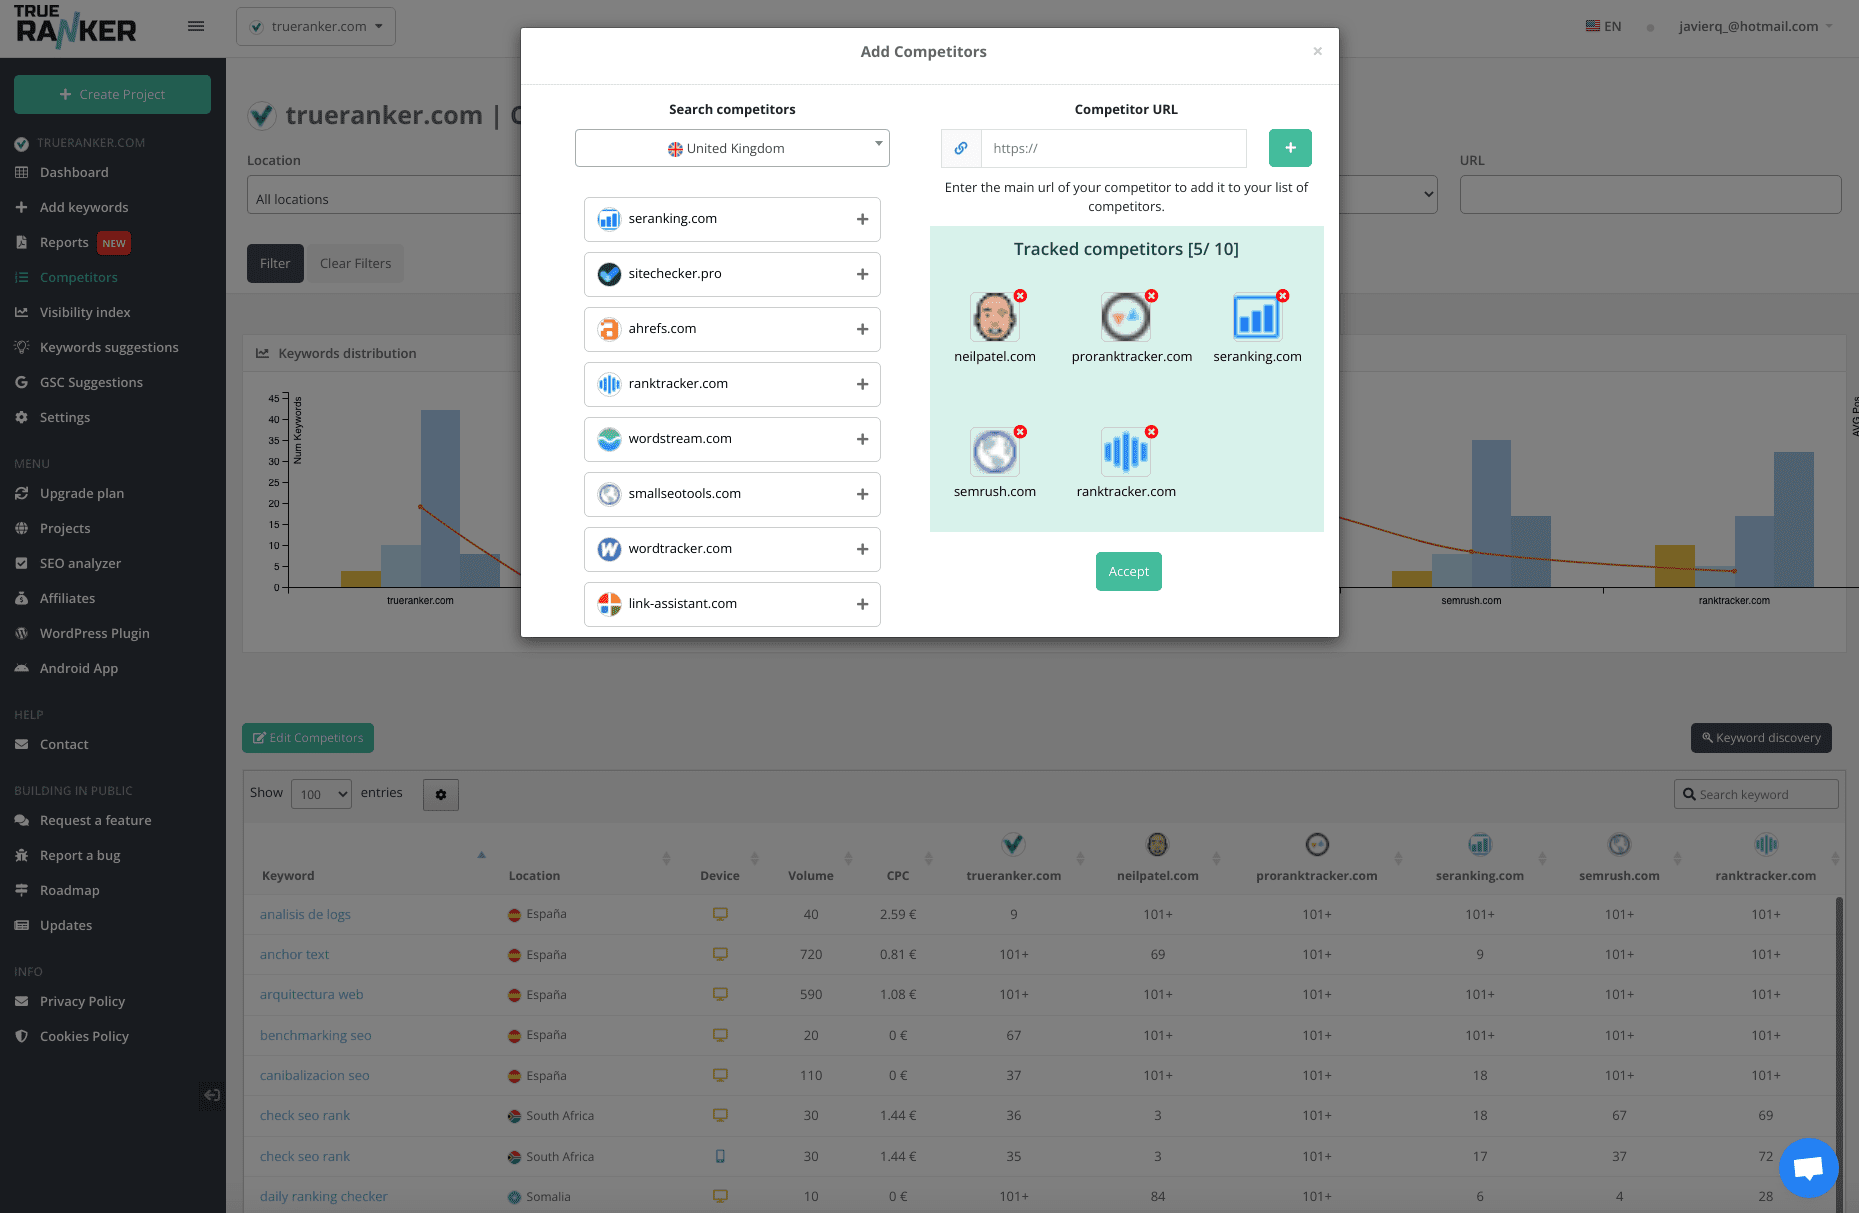Open trueranker.com project selector dropdown
Image resolution: width=1859 pixels, height=1213 pixels.
pyautogui.click(x=316, y=26)
